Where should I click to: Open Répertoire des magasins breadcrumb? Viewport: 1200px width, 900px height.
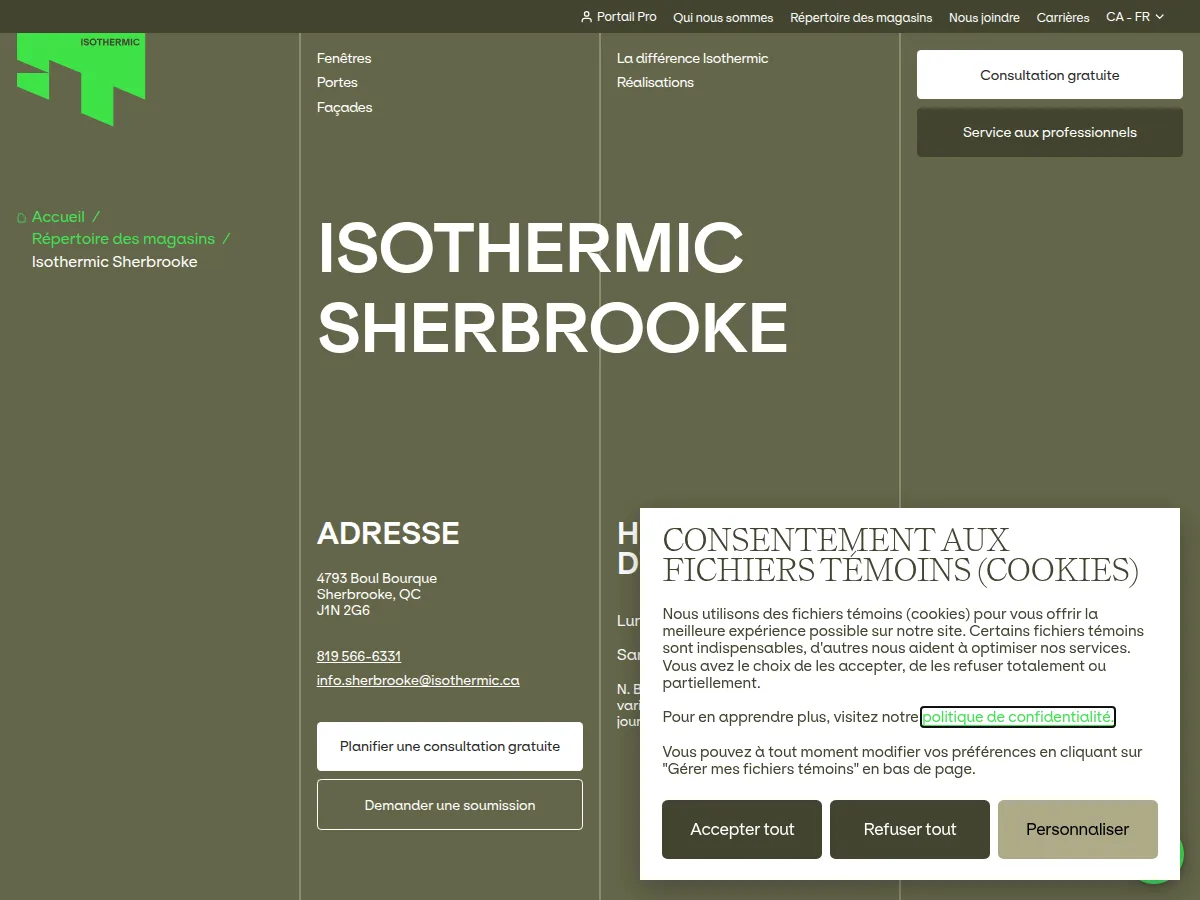(123, 239)
